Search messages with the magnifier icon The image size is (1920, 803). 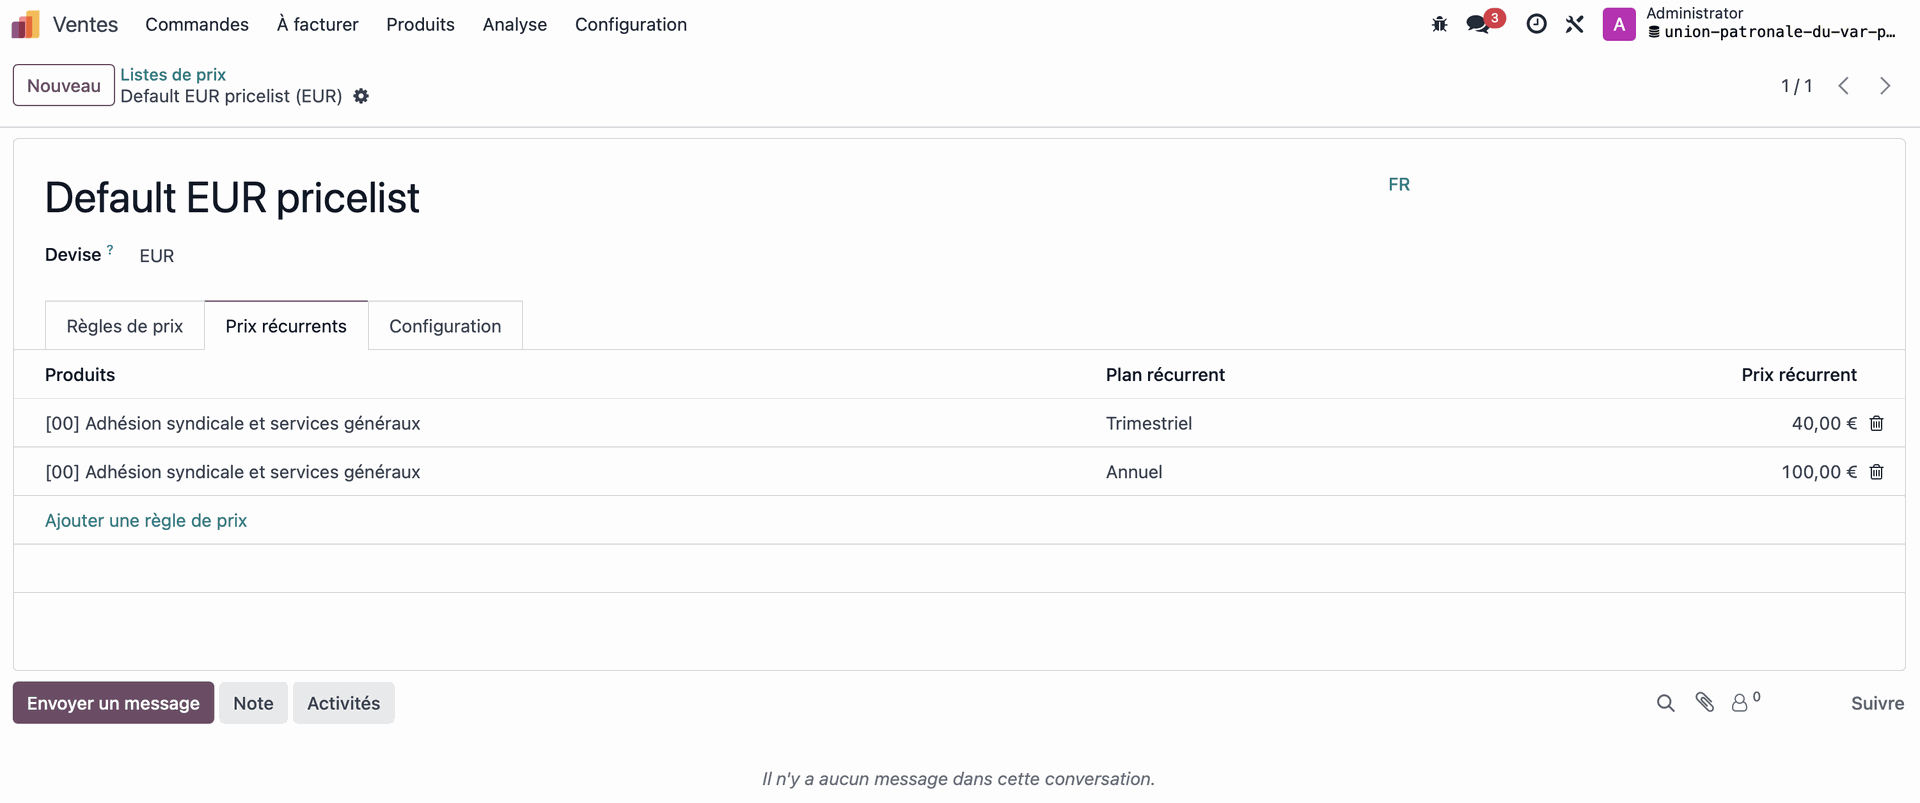pyautogui.click(x=1665, y=703)
